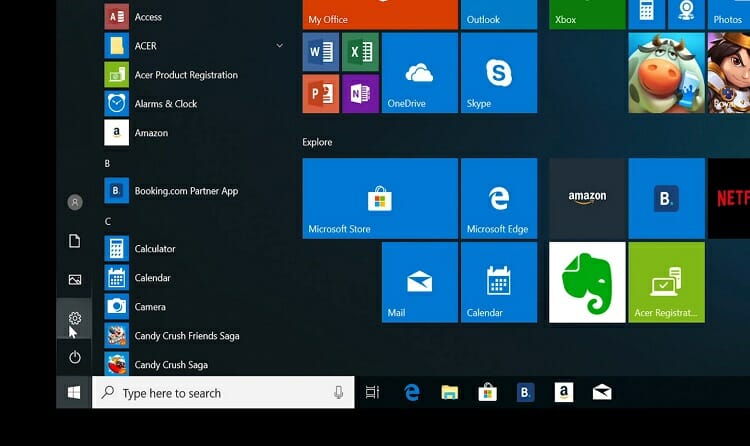Click the Type here to search box
750x446 pixels.
pyautogui.click(x=223, y=392)
